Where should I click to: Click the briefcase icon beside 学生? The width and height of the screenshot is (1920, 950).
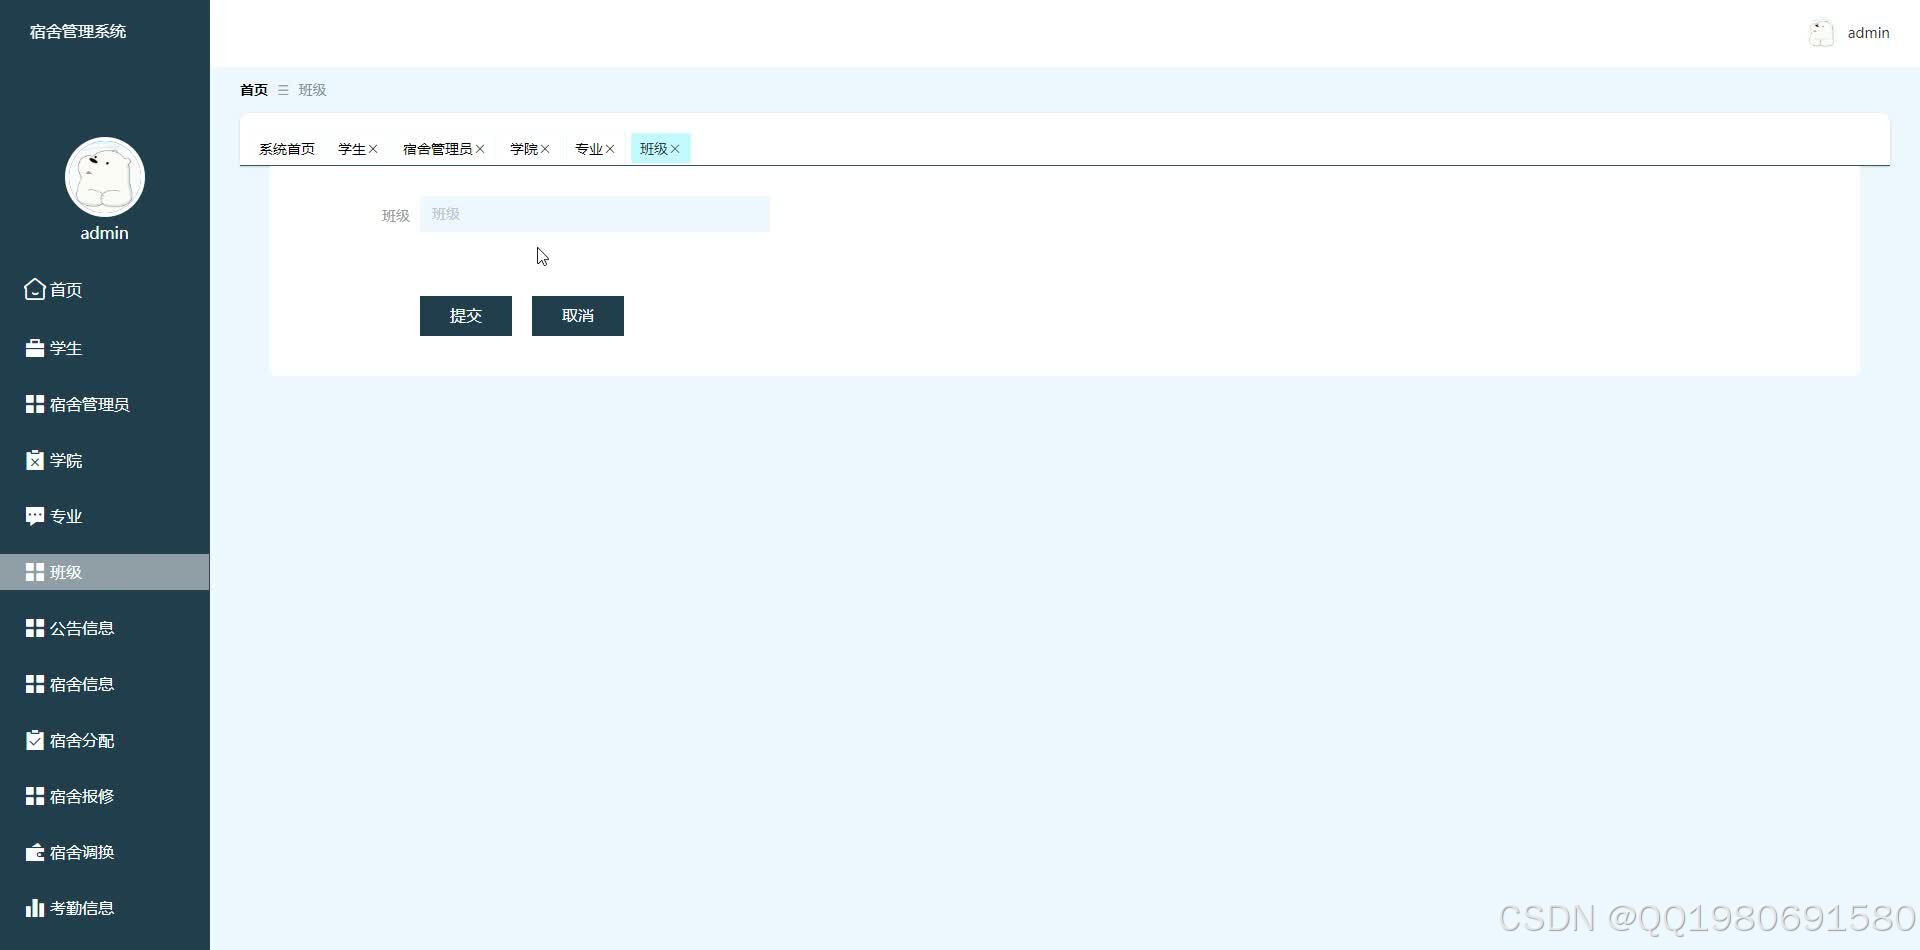coord(35,348)
